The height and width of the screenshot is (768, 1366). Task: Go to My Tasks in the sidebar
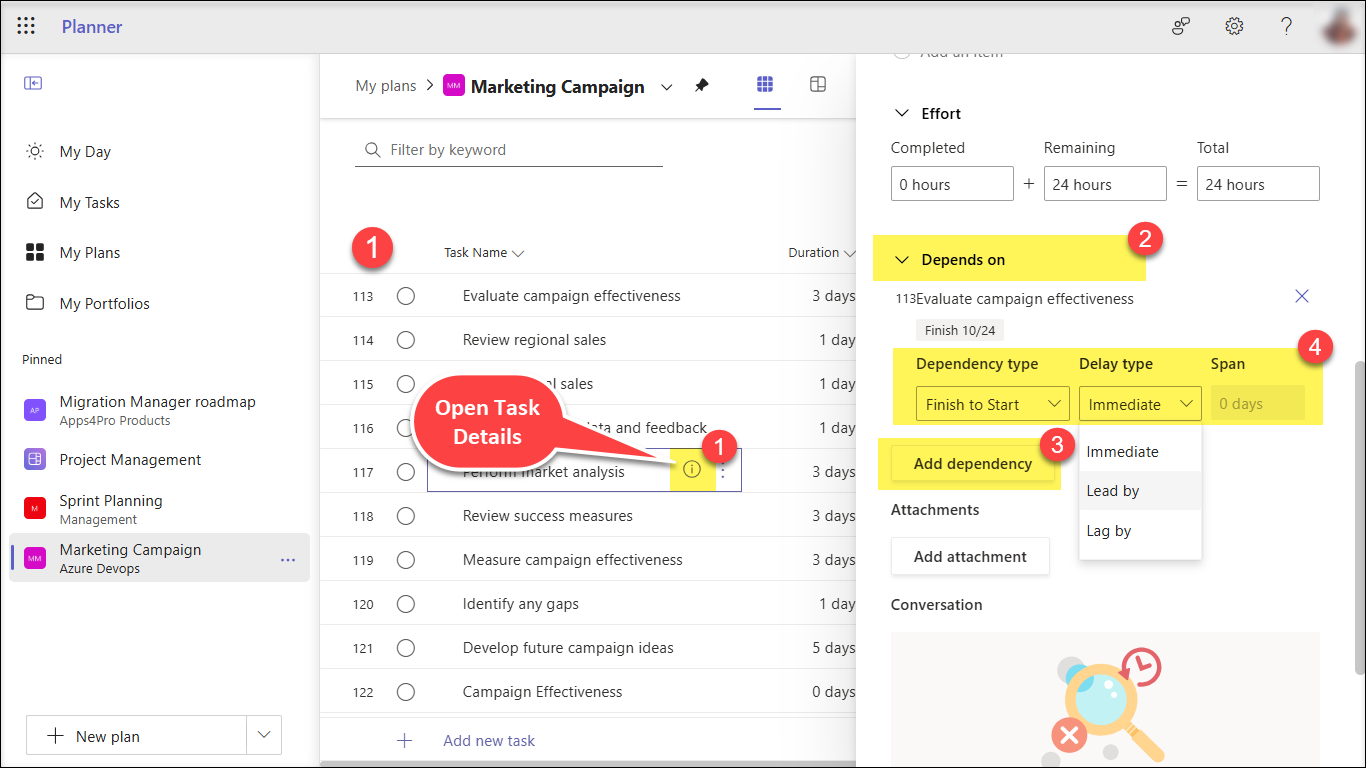tap(90, 202)
